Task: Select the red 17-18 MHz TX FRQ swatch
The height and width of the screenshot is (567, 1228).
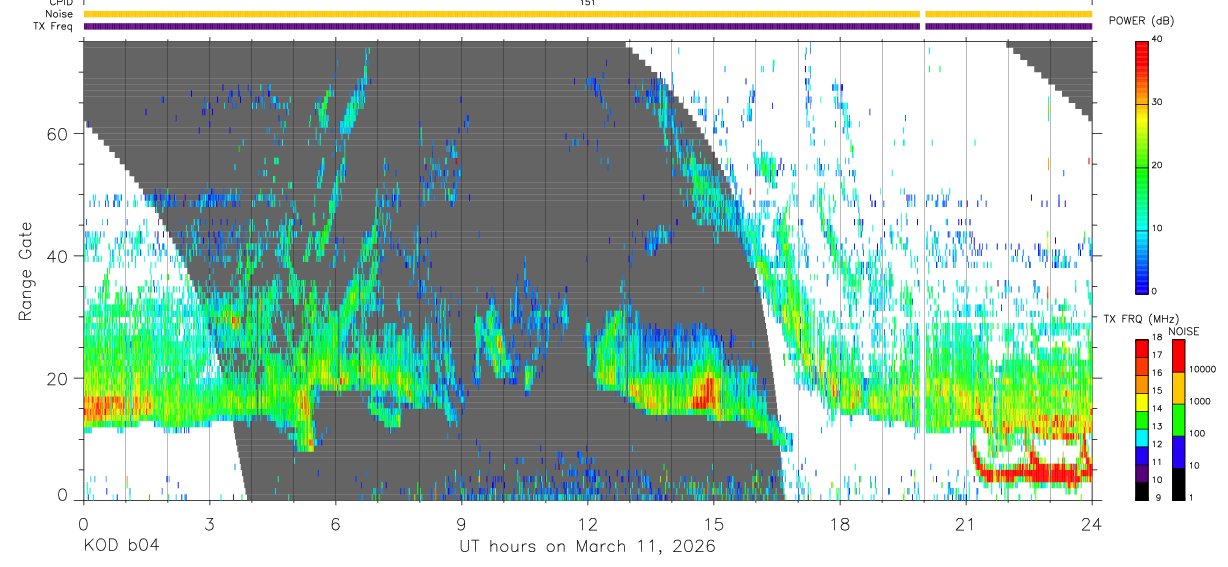Action: [1142, 348]
